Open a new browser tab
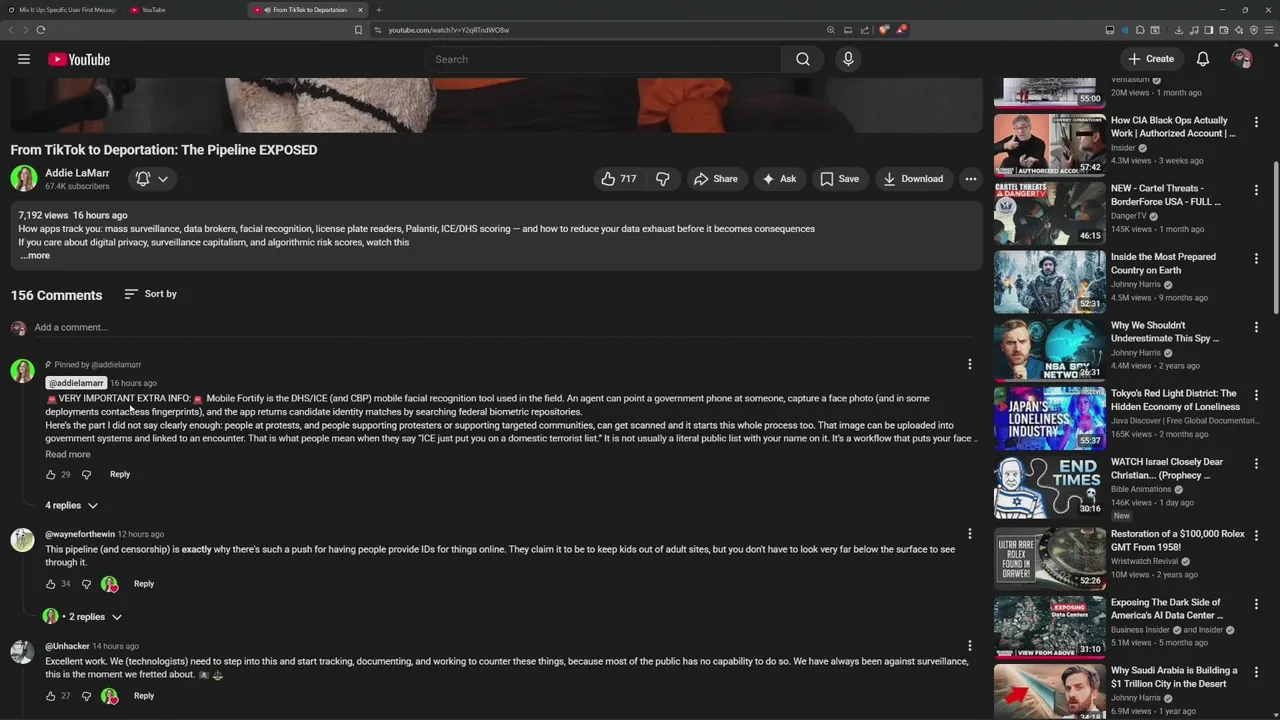 click(379, 10)
